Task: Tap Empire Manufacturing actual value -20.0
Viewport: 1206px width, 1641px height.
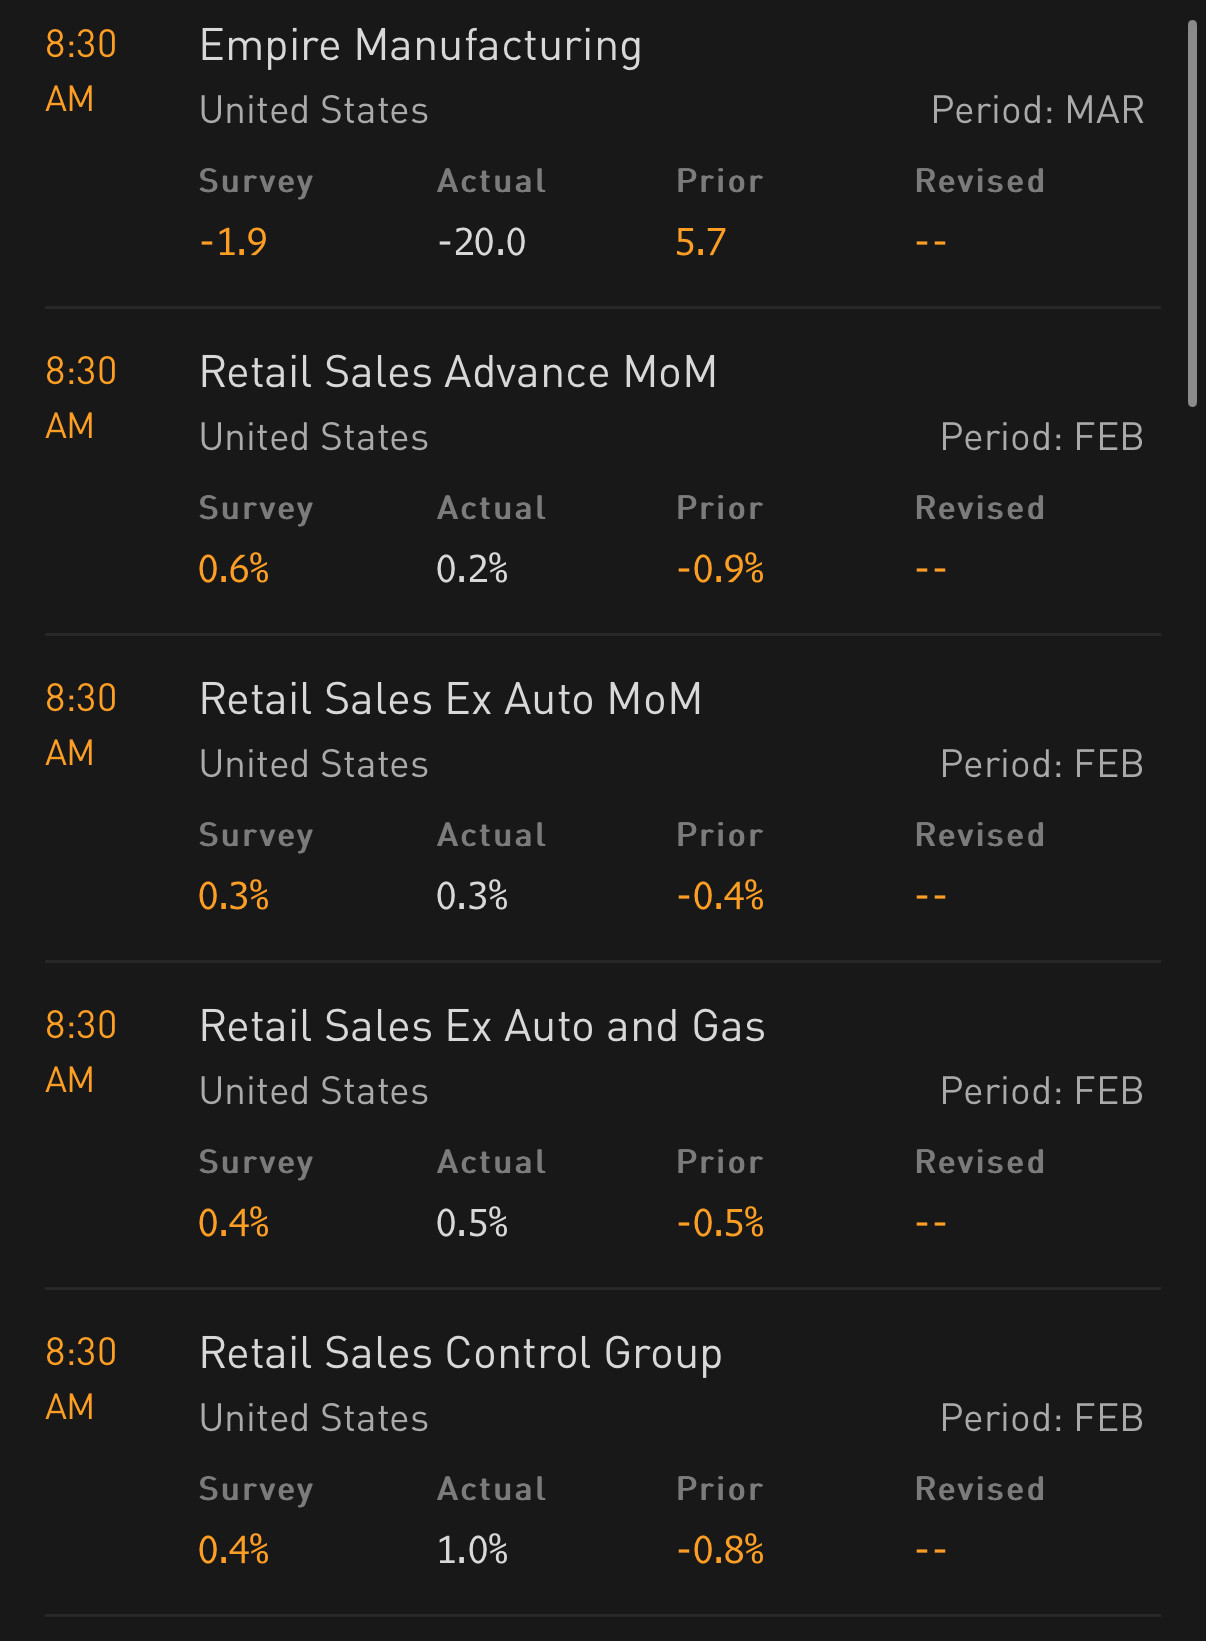Action: click(x=481, y=242)
